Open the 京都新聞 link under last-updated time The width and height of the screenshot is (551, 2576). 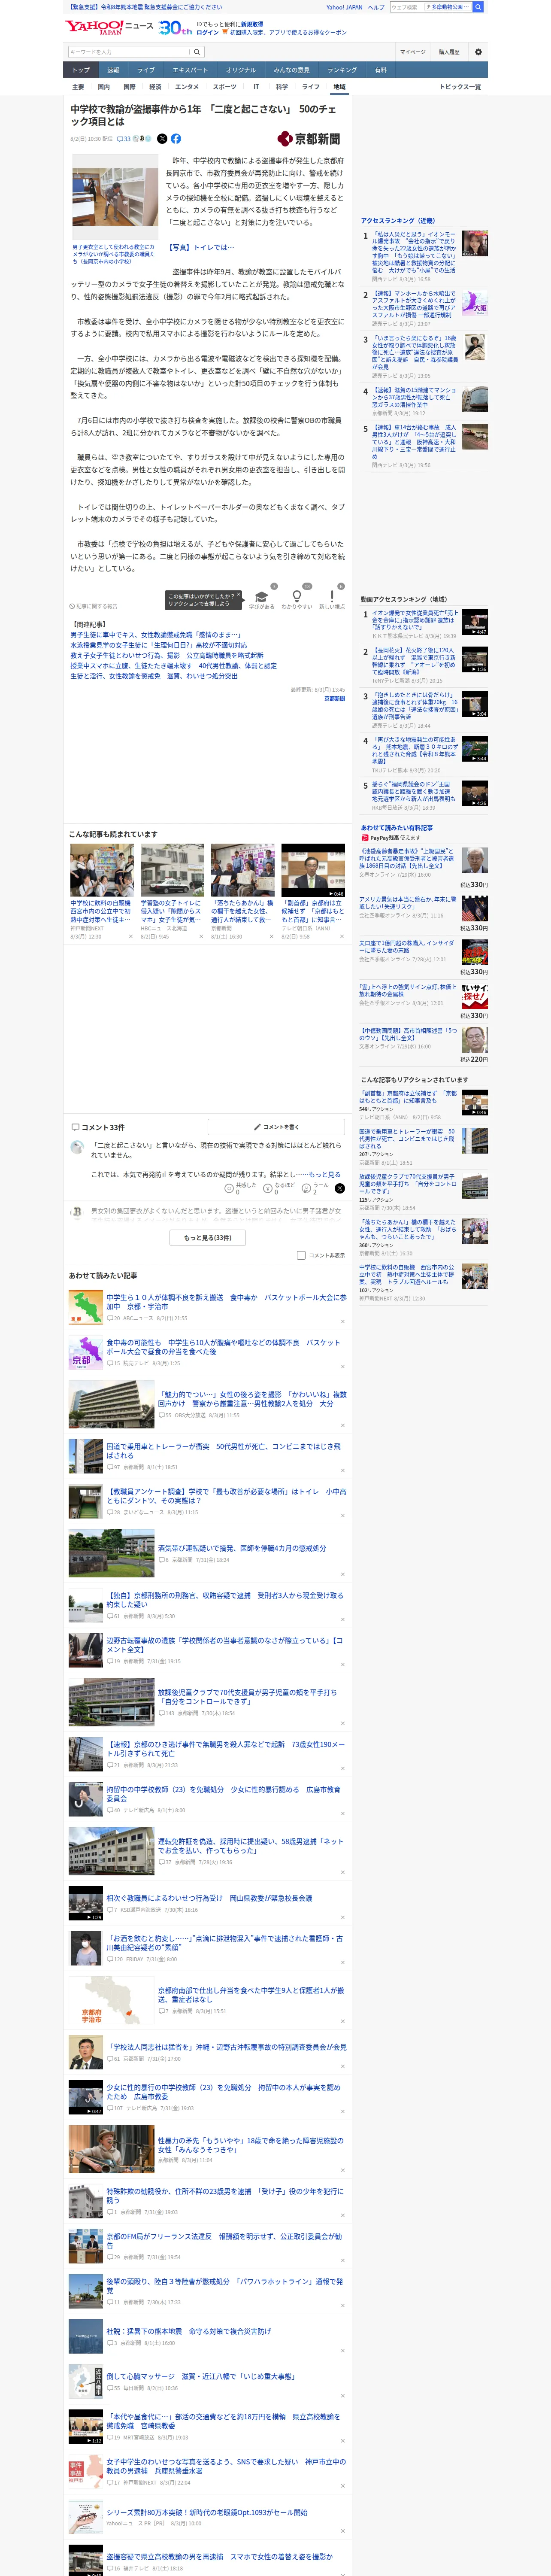click(x=334, y=699)
